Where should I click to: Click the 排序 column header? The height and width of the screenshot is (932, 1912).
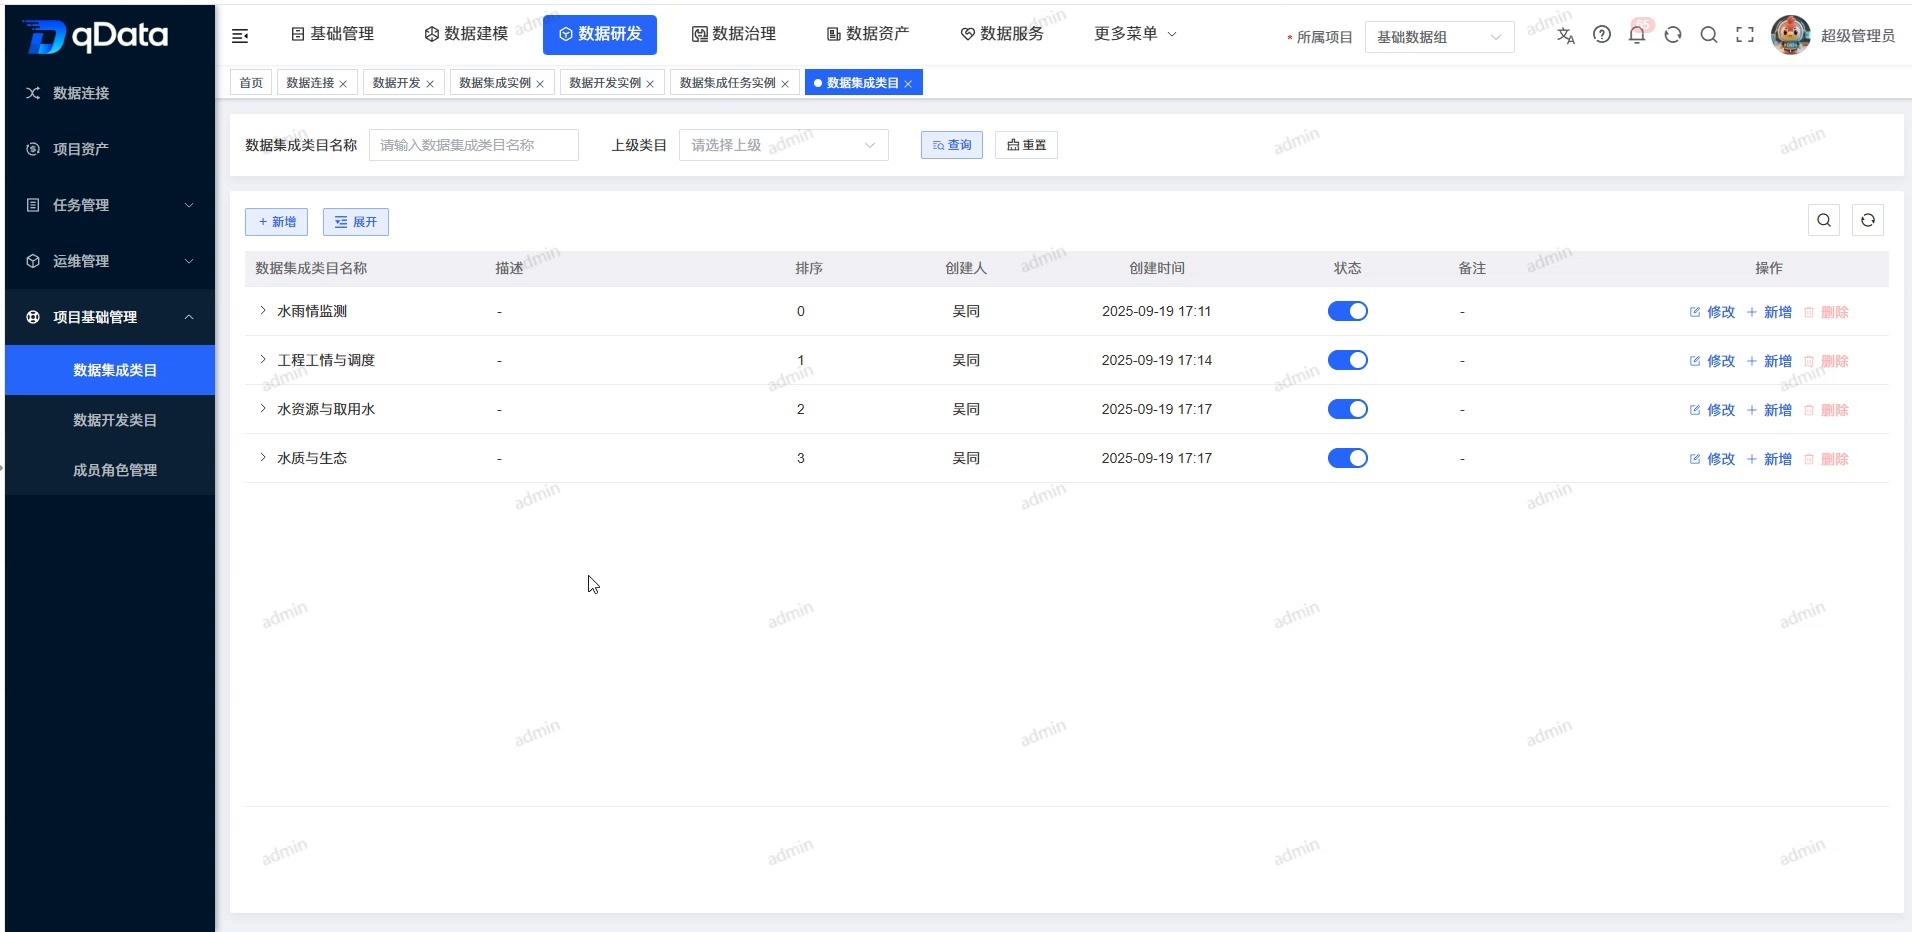809,268
